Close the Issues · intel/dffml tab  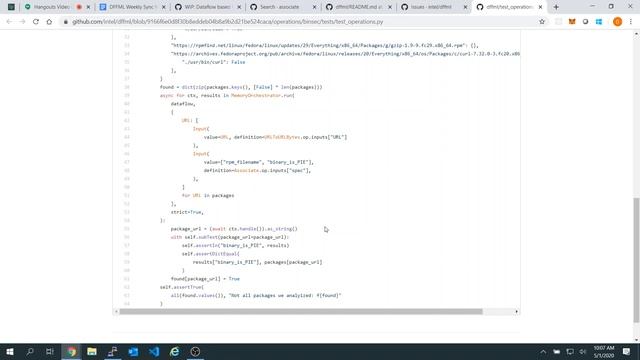(x=465, y=7)
